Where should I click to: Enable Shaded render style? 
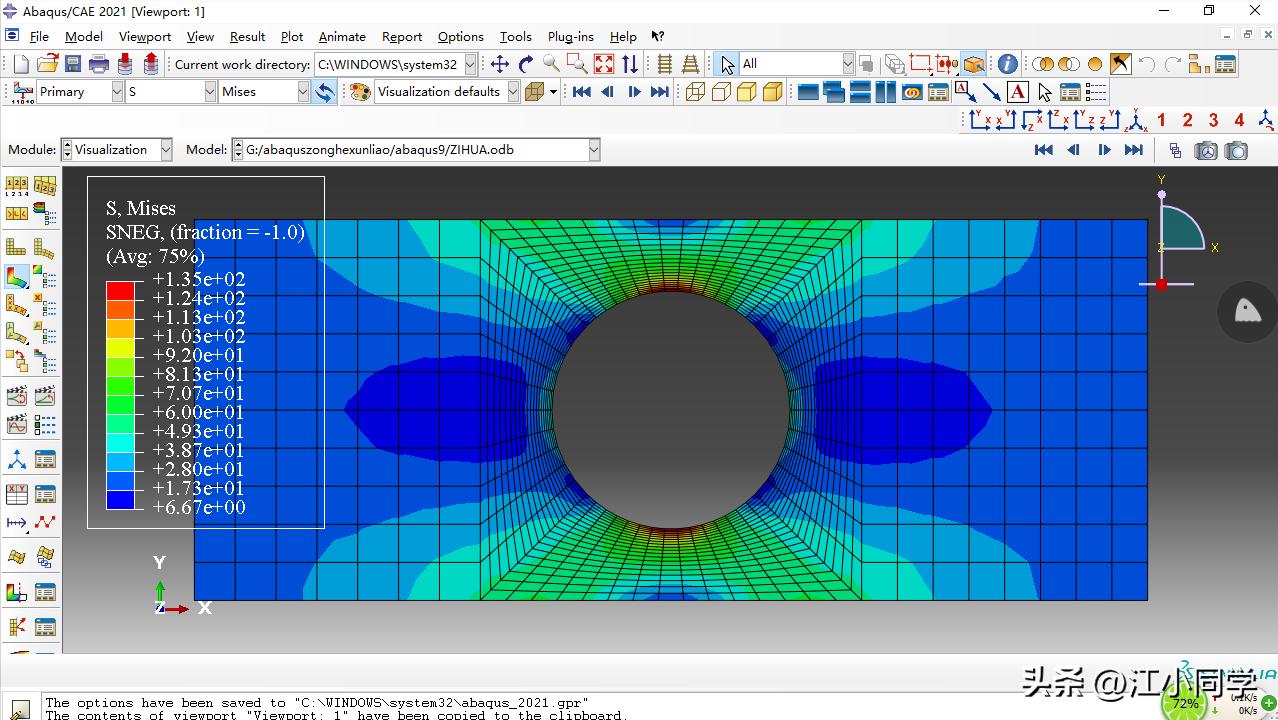(773, 91)
